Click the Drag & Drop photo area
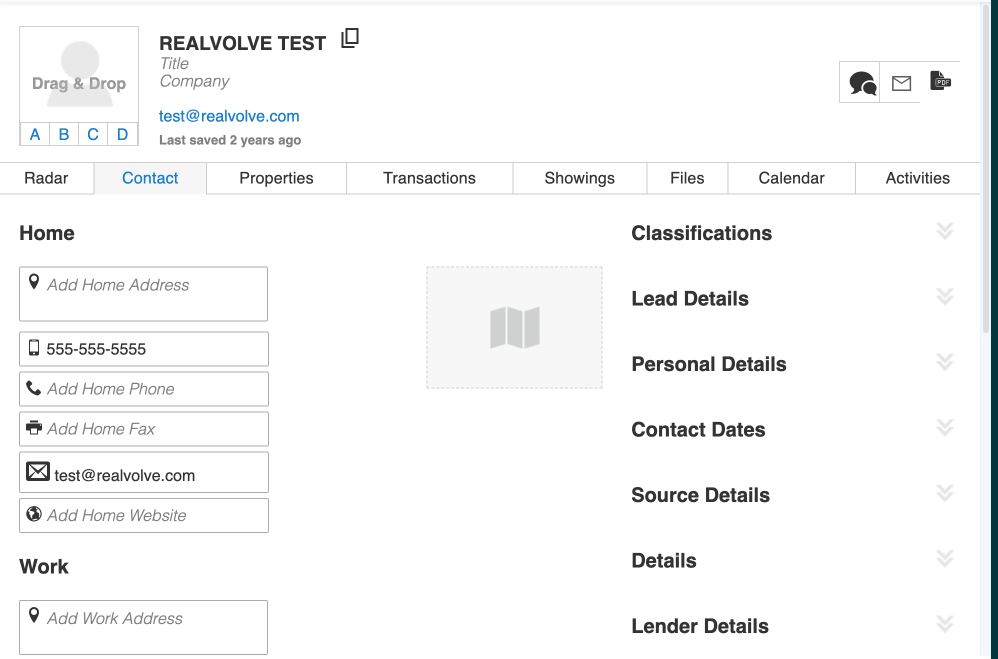Screen dimensions: 998x659 coord(79,76)
